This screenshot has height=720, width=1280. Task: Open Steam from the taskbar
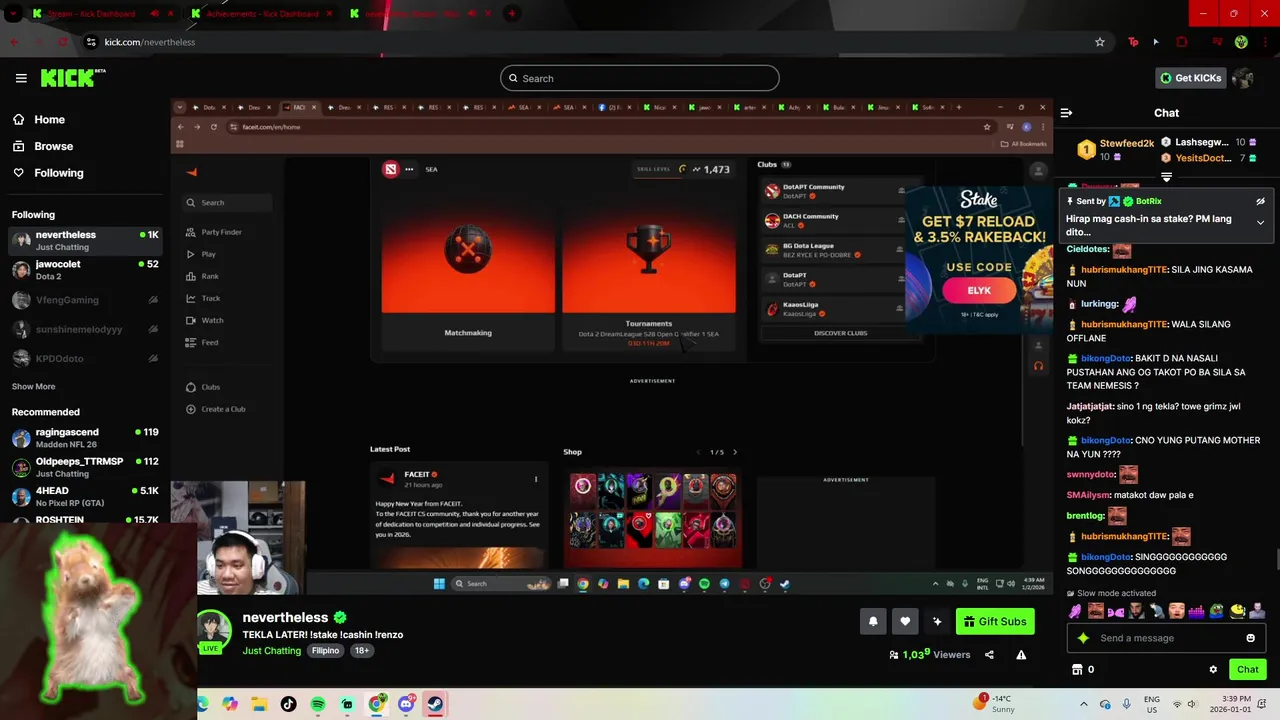(435, 704)
